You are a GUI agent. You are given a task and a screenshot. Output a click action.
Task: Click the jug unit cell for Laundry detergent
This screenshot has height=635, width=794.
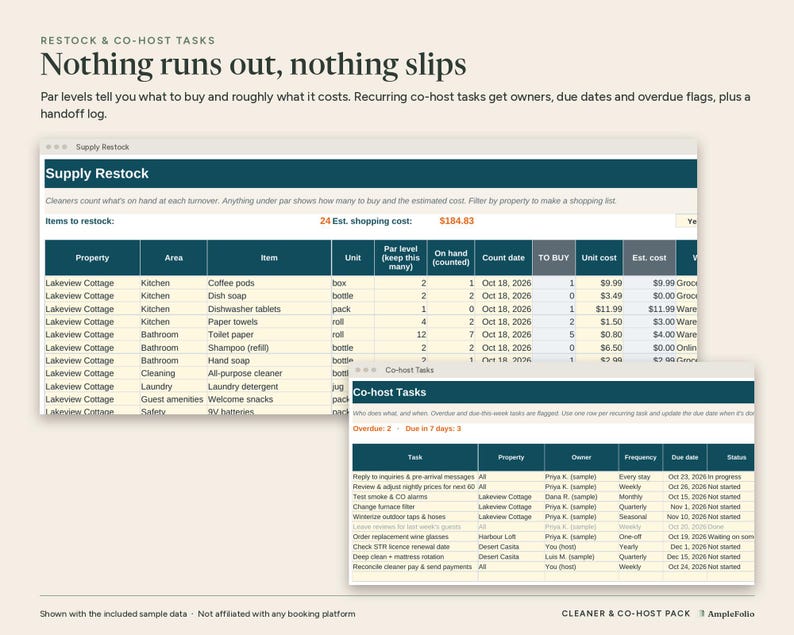pos(338,386)
